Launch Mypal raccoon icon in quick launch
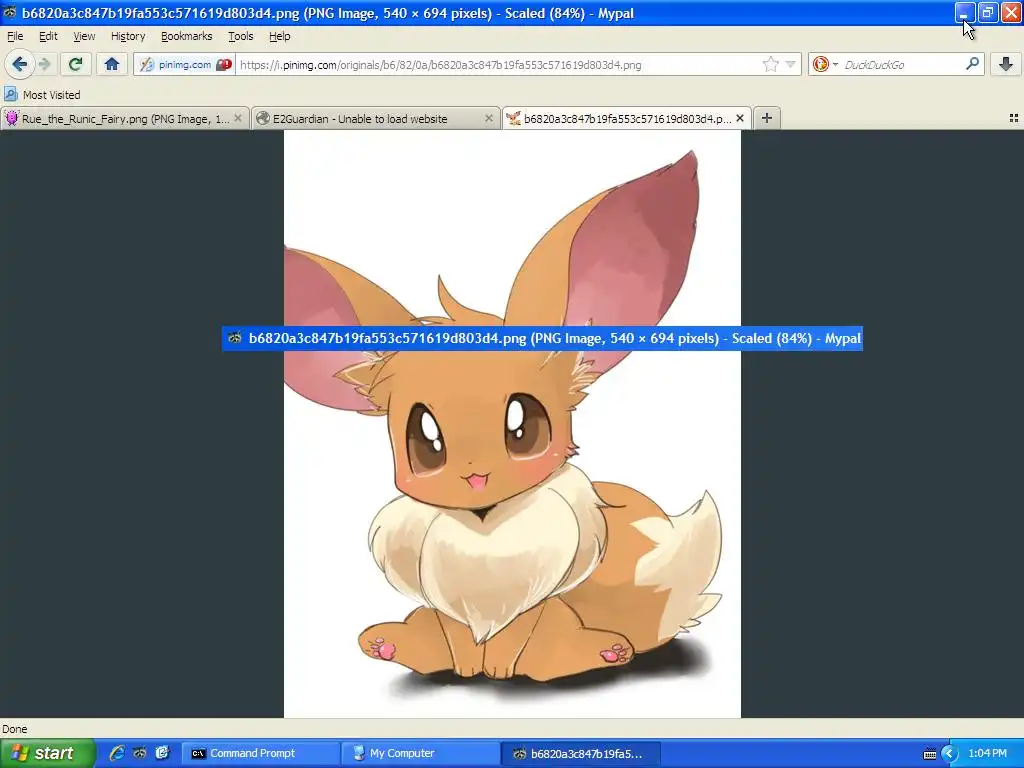1024x768 pixels. pos(139,753)
